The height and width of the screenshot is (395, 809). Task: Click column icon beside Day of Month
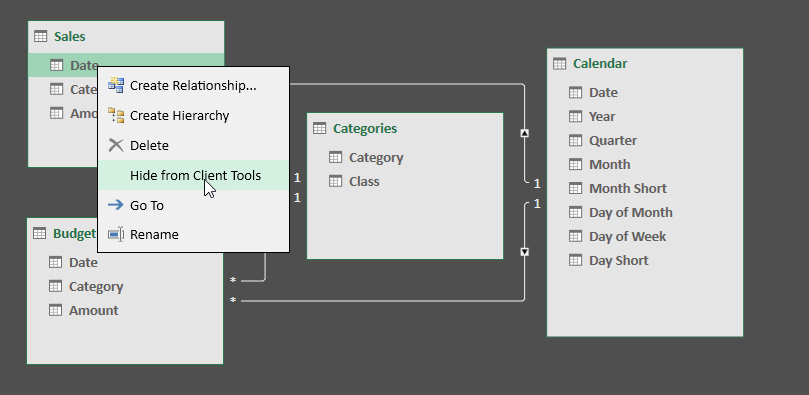[575, 212]
